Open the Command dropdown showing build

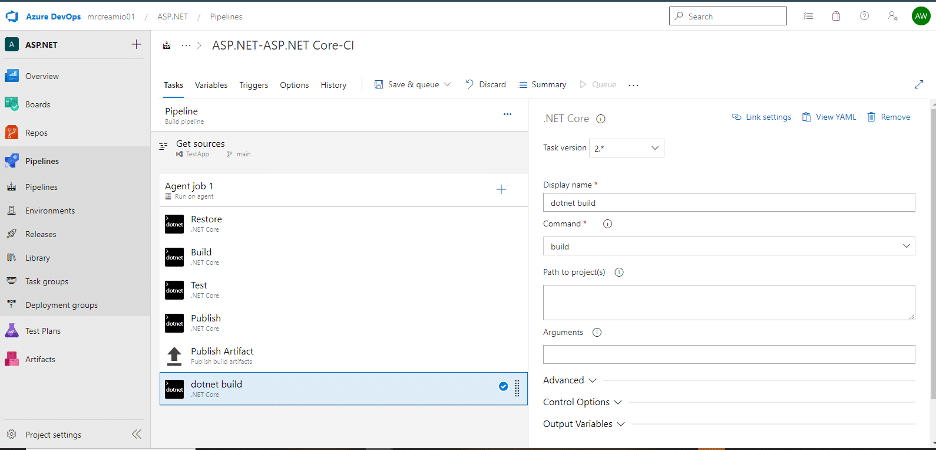pyautogui.click(x=729, y=246)
